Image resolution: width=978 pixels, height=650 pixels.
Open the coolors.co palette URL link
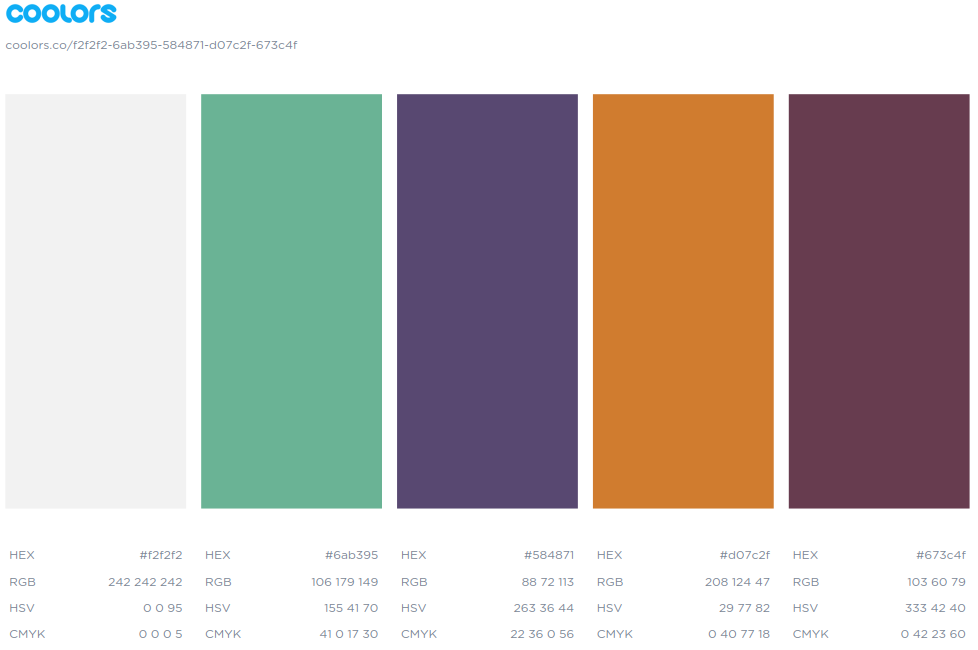tap(151, 45)
